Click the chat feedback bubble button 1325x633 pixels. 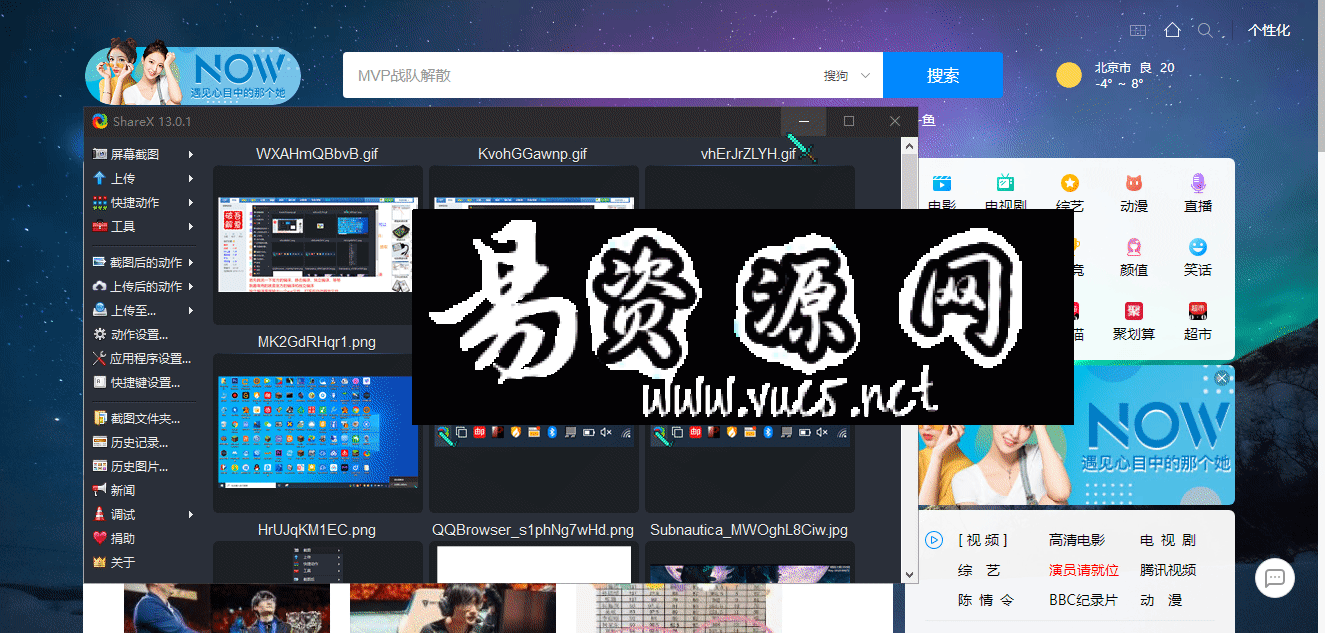pyautogui.click(x=1275, y=578)
